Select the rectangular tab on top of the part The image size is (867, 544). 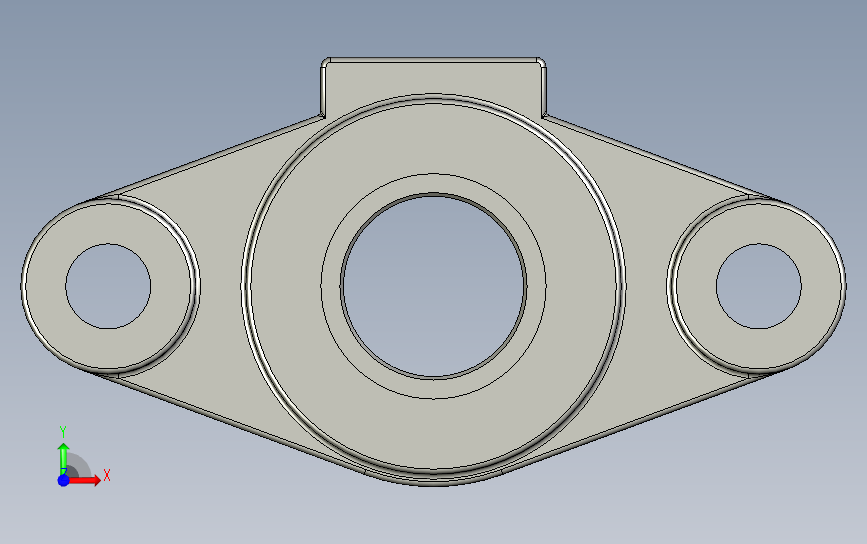tap(434, 77)
